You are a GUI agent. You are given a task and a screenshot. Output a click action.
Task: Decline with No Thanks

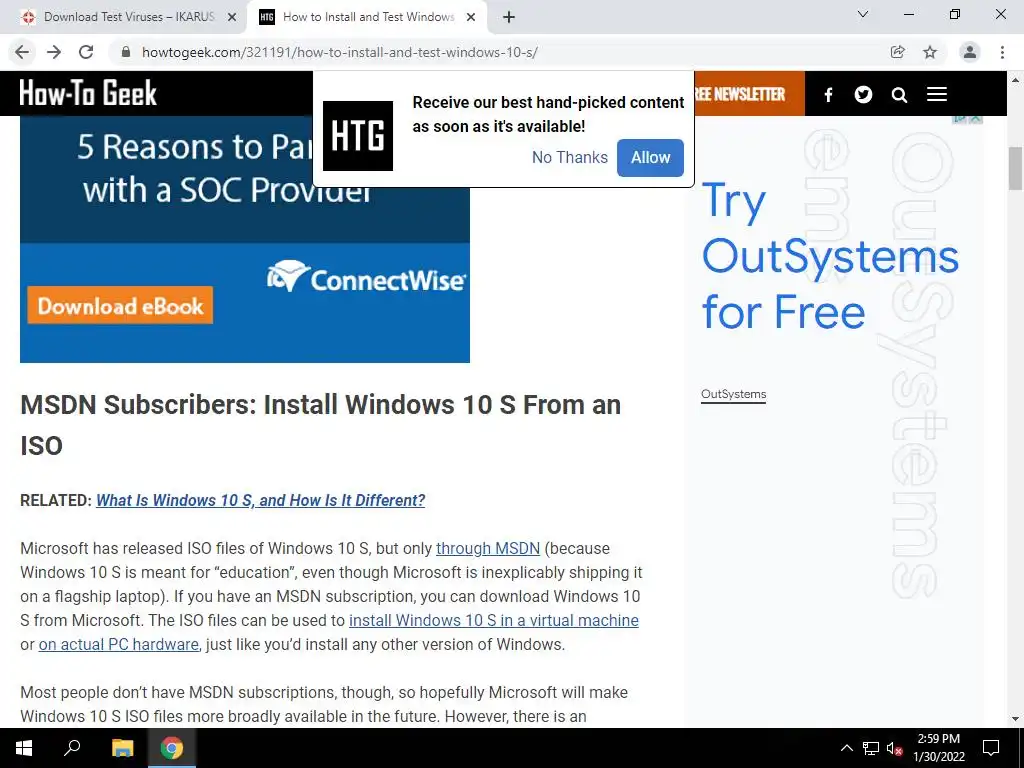(569, 157)
